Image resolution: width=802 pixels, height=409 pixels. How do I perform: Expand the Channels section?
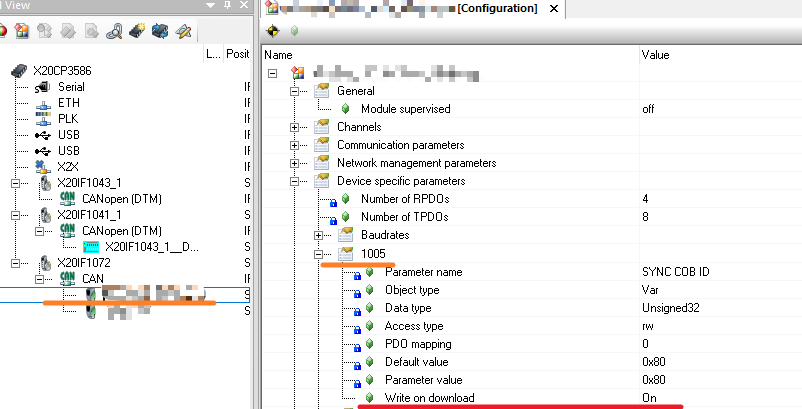click(x=295, y=127)
